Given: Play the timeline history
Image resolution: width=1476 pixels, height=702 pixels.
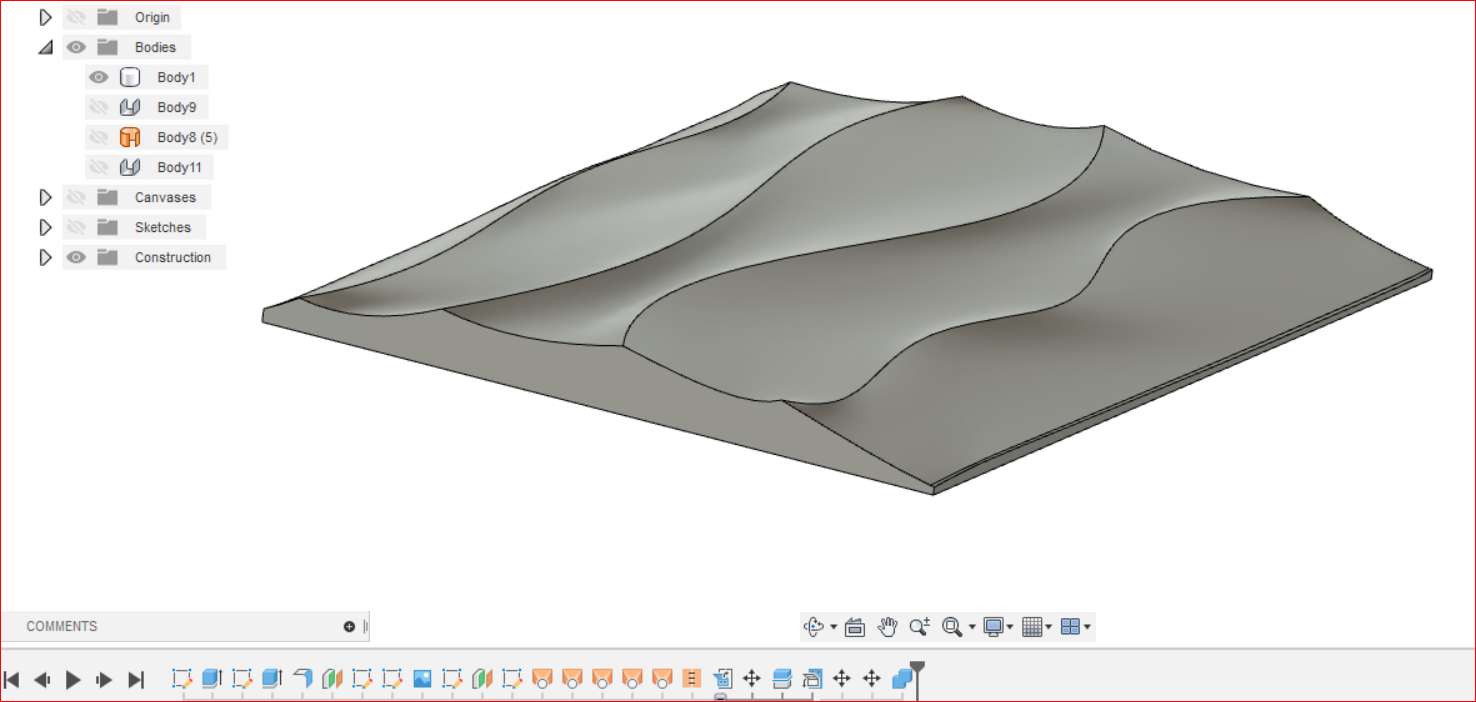Looking at the screenshot, I should click(73, 680).
